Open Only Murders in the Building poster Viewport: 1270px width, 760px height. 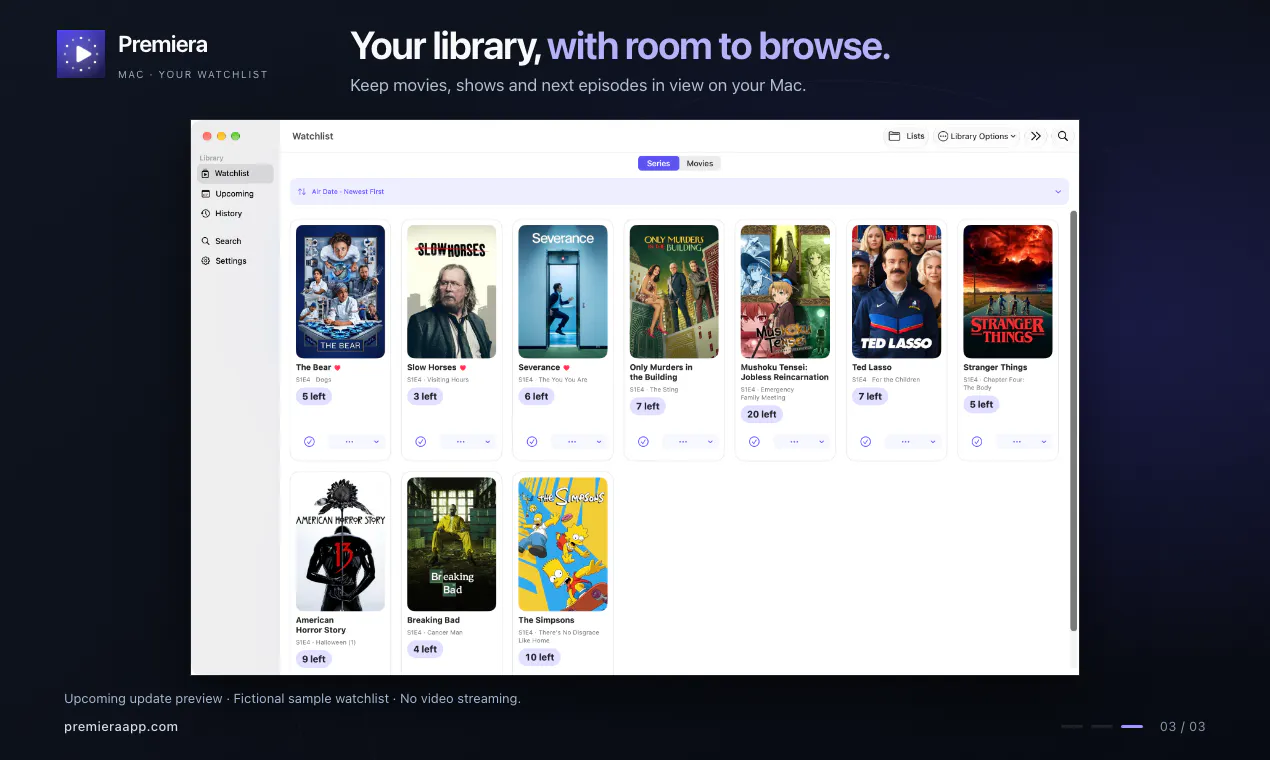674,291
